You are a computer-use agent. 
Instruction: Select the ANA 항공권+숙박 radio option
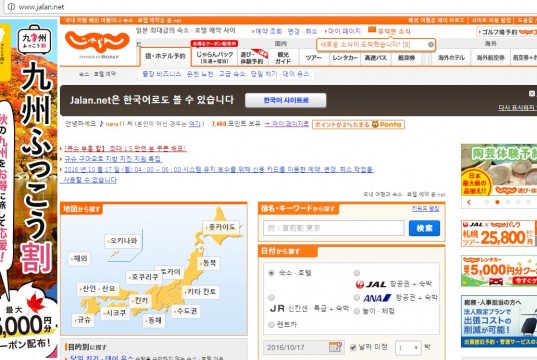pos(357,297)
